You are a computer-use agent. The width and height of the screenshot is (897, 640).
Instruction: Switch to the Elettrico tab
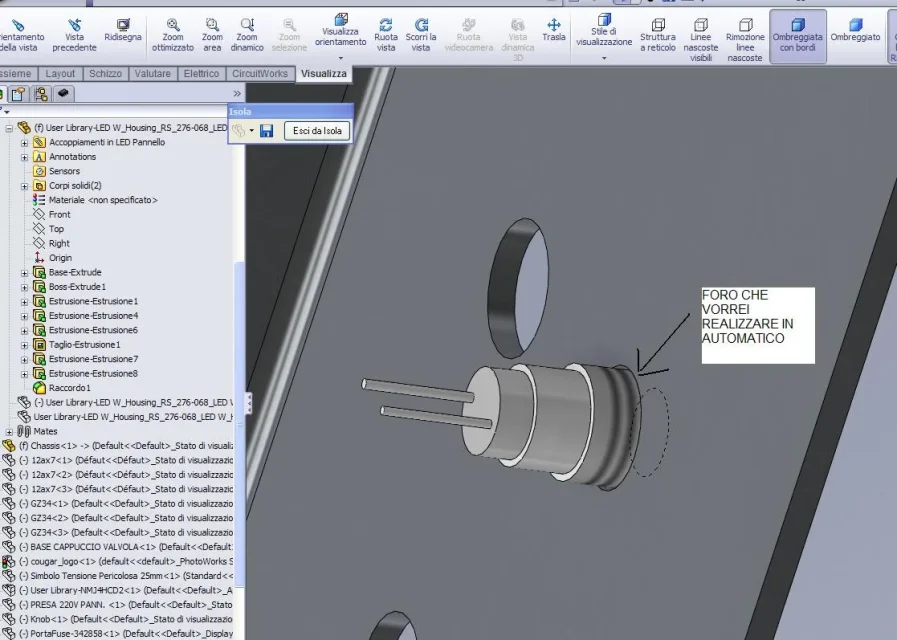[x=201, y=74]
